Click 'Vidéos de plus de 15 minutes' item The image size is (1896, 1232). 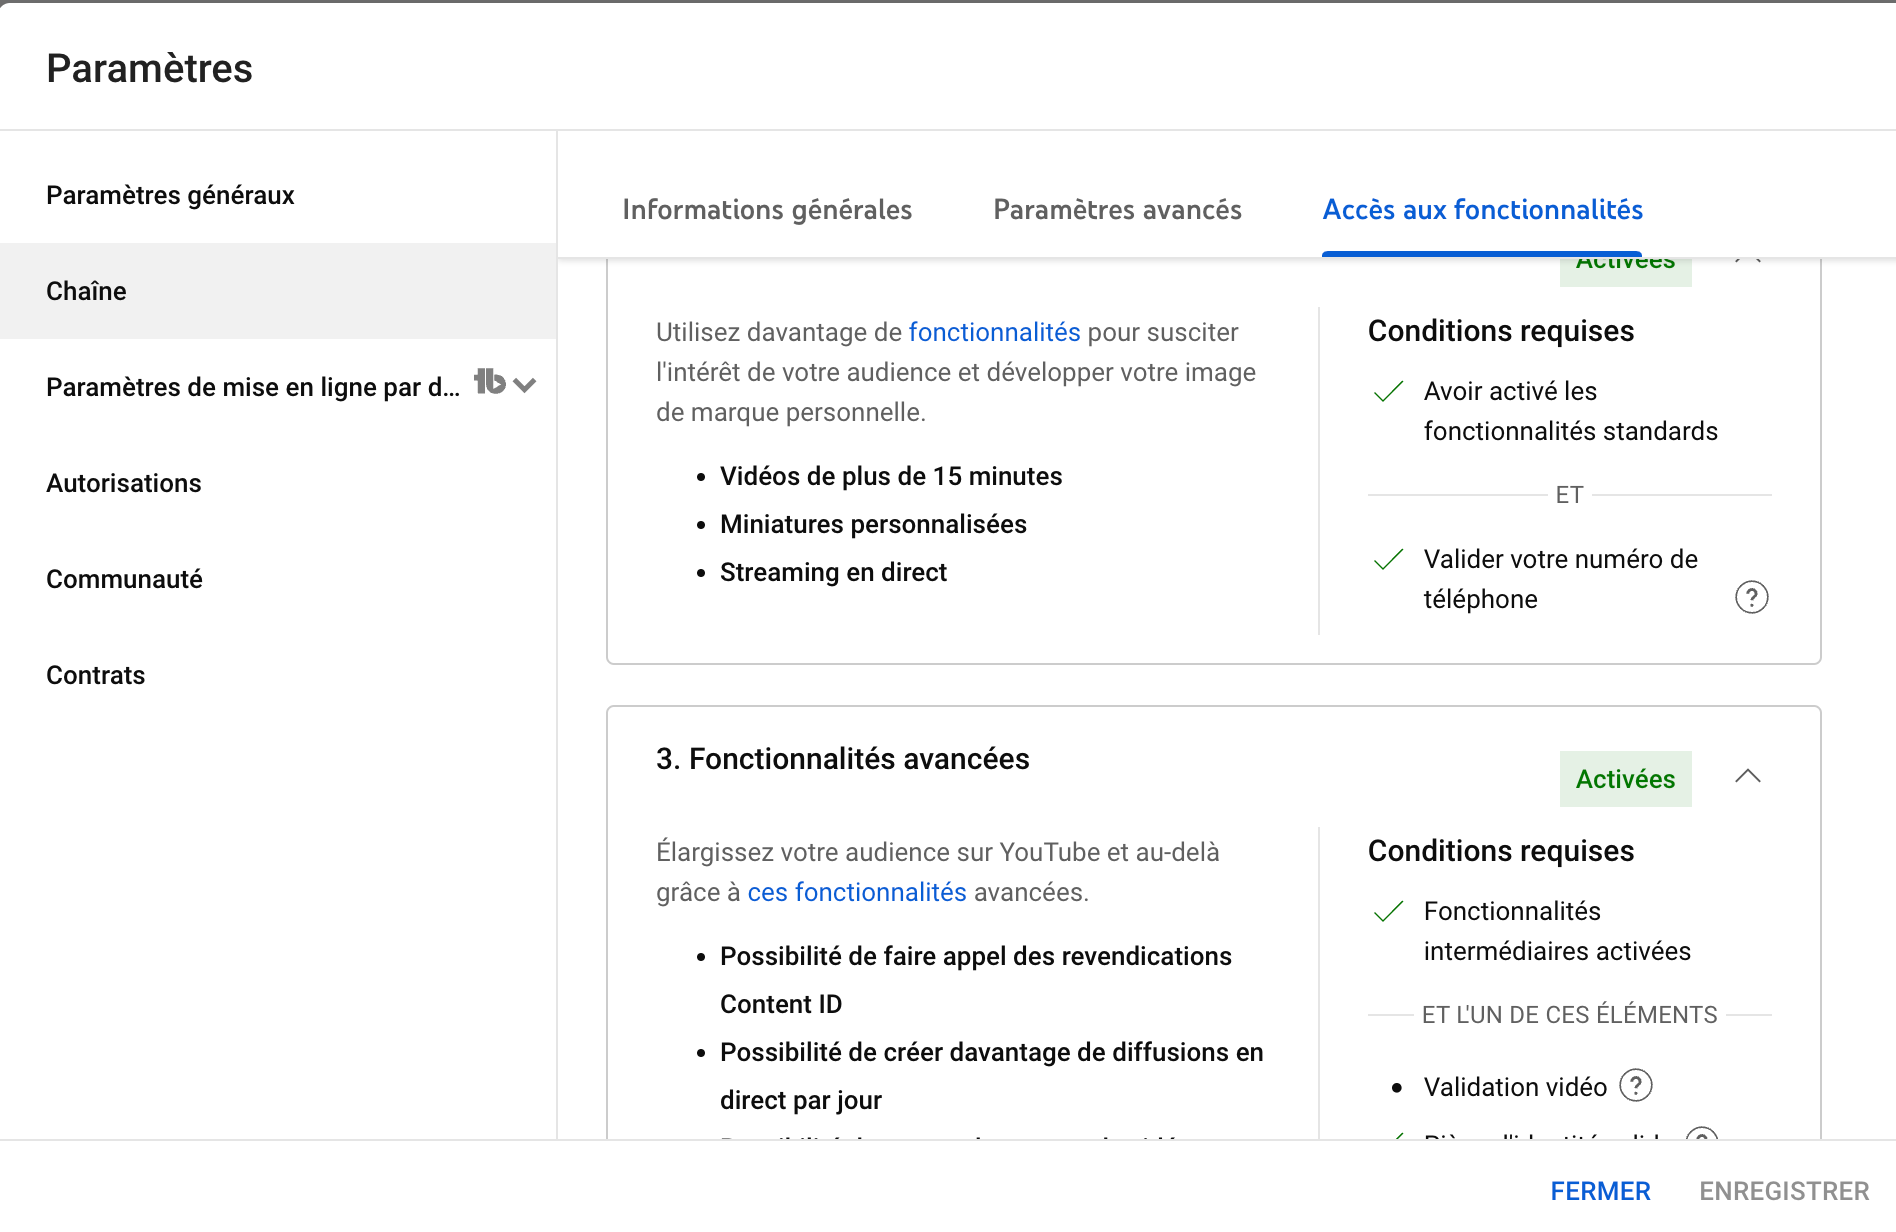point(891,476)
